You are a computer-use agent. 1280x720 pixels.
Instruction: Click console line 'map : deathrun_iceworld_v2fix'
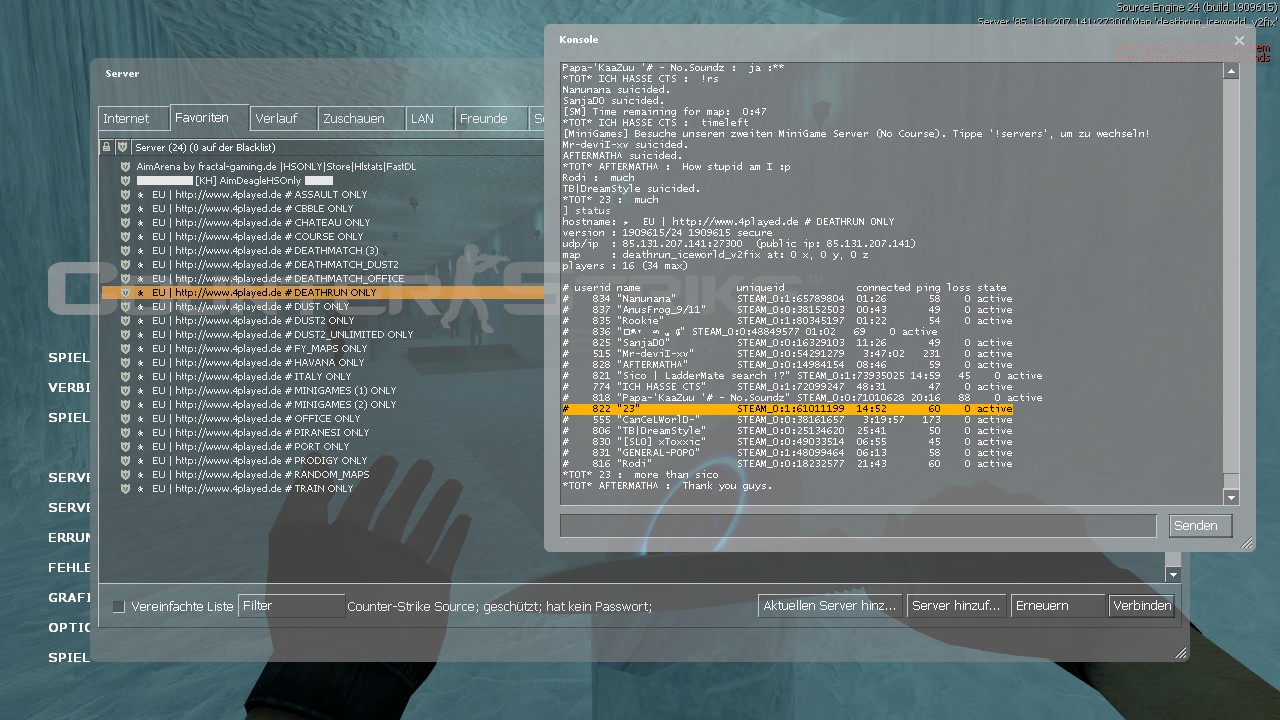pyautogui.click(x=716, y=255)
